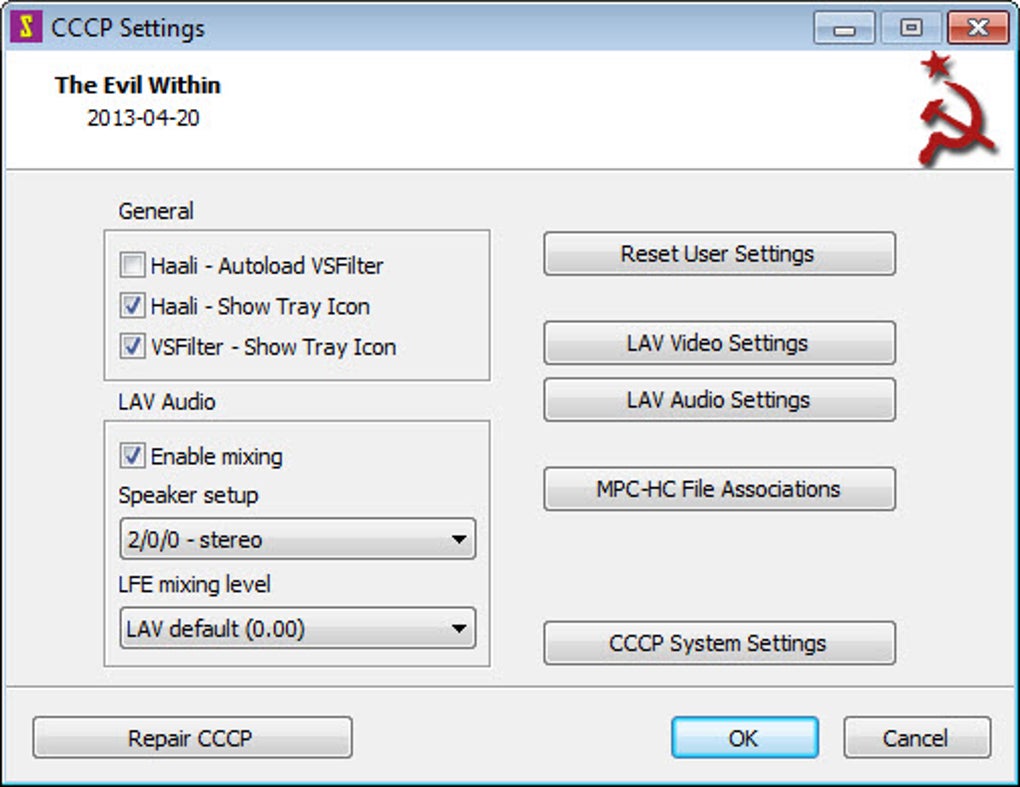Click the hammer and sickle logo

pyautogui.click(x=955, y=110)
